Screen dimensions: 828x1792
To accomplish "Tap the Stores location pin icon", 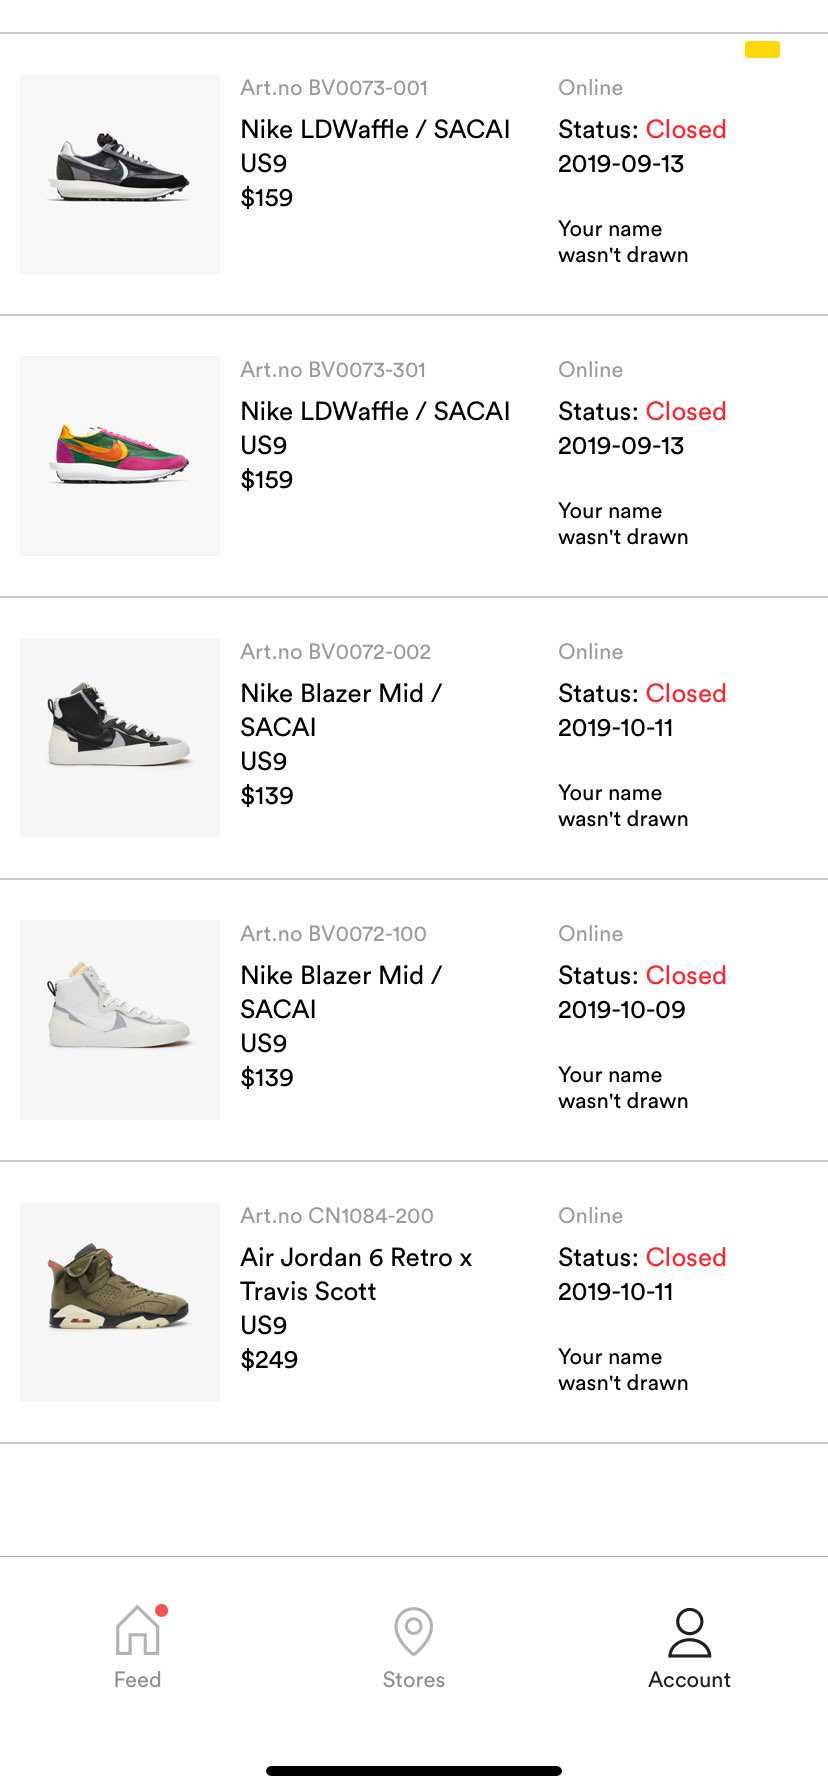I will point(413,1631).
